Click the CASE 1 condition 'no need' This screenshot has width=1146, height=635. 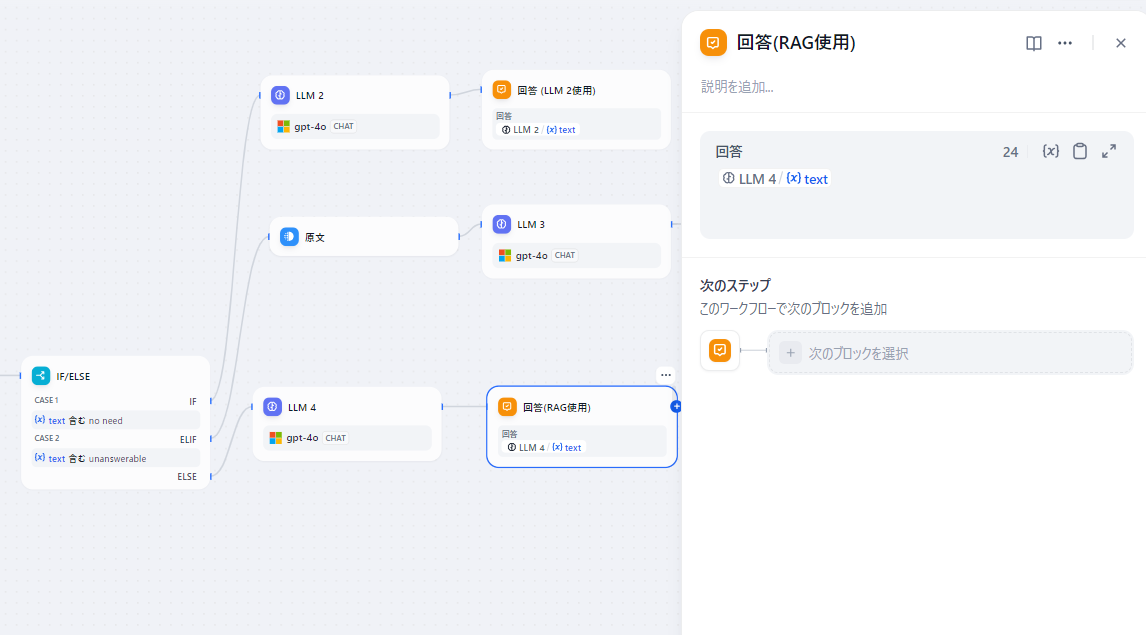tap(115, 420)
